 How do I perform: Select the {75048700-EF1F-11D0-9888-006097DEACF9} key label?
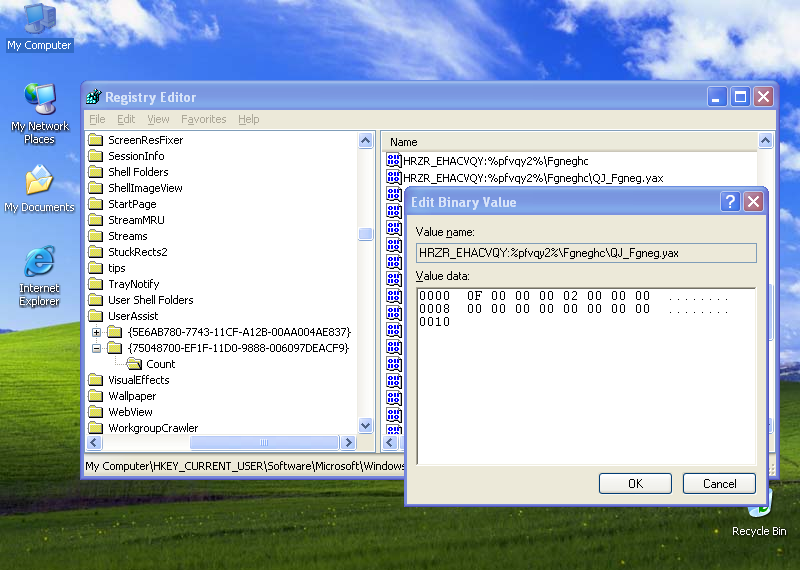click(x=238, y=348)
